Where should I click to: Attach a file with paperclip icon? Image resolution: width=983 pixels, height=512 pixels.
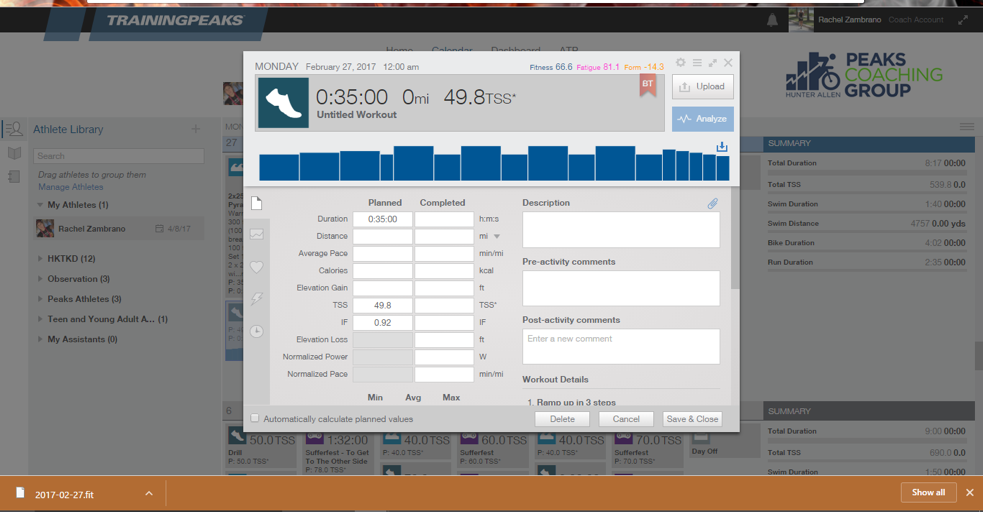713,203
